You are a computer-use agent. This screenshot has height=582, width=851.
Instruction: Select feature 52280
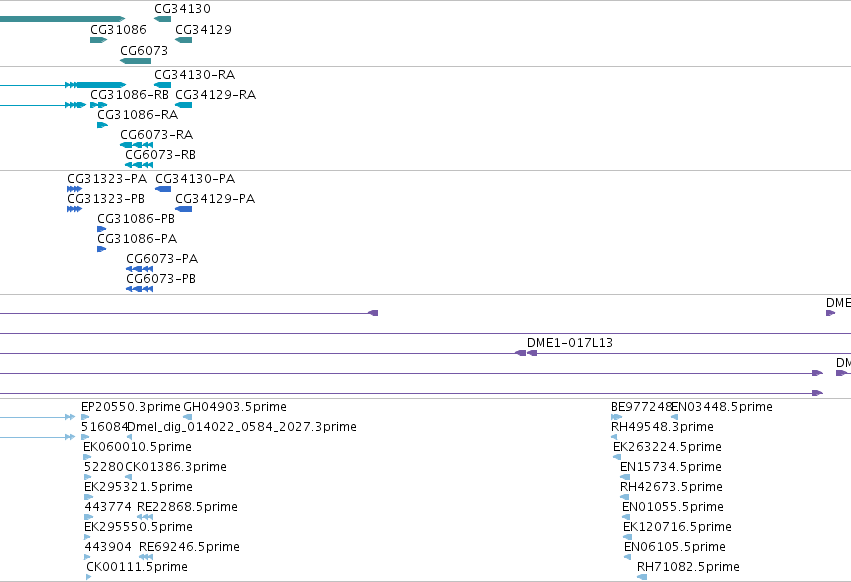pos(88,477)
